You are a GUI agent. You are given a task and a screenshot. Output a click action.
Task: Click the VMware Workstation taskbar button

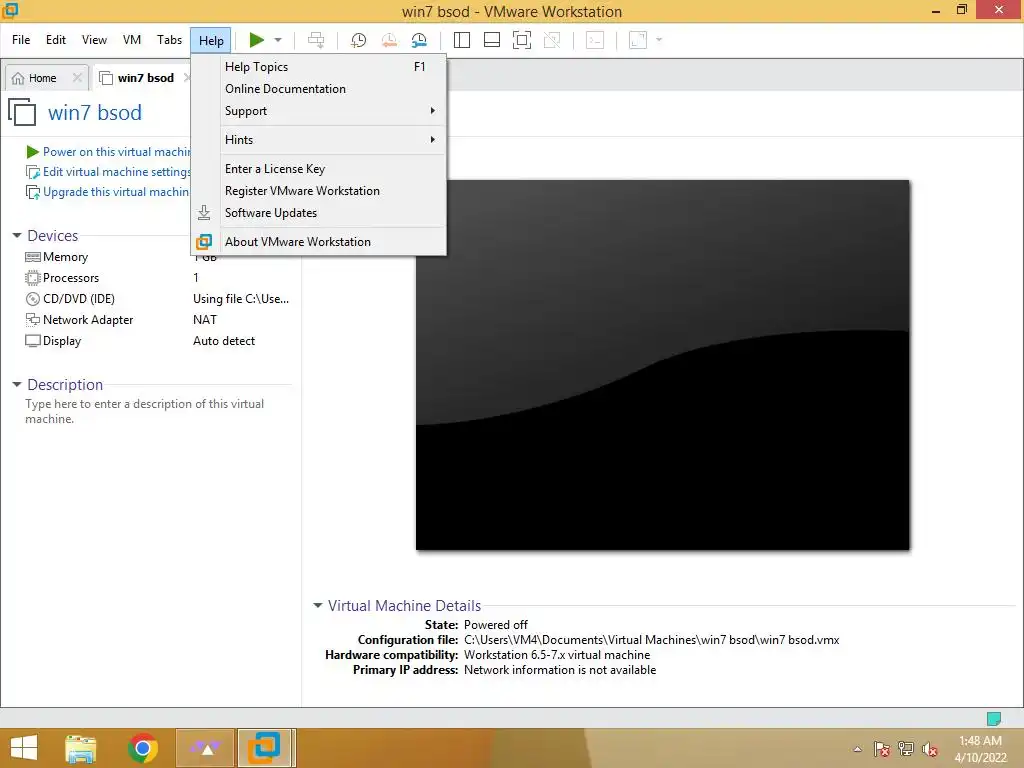266,748
